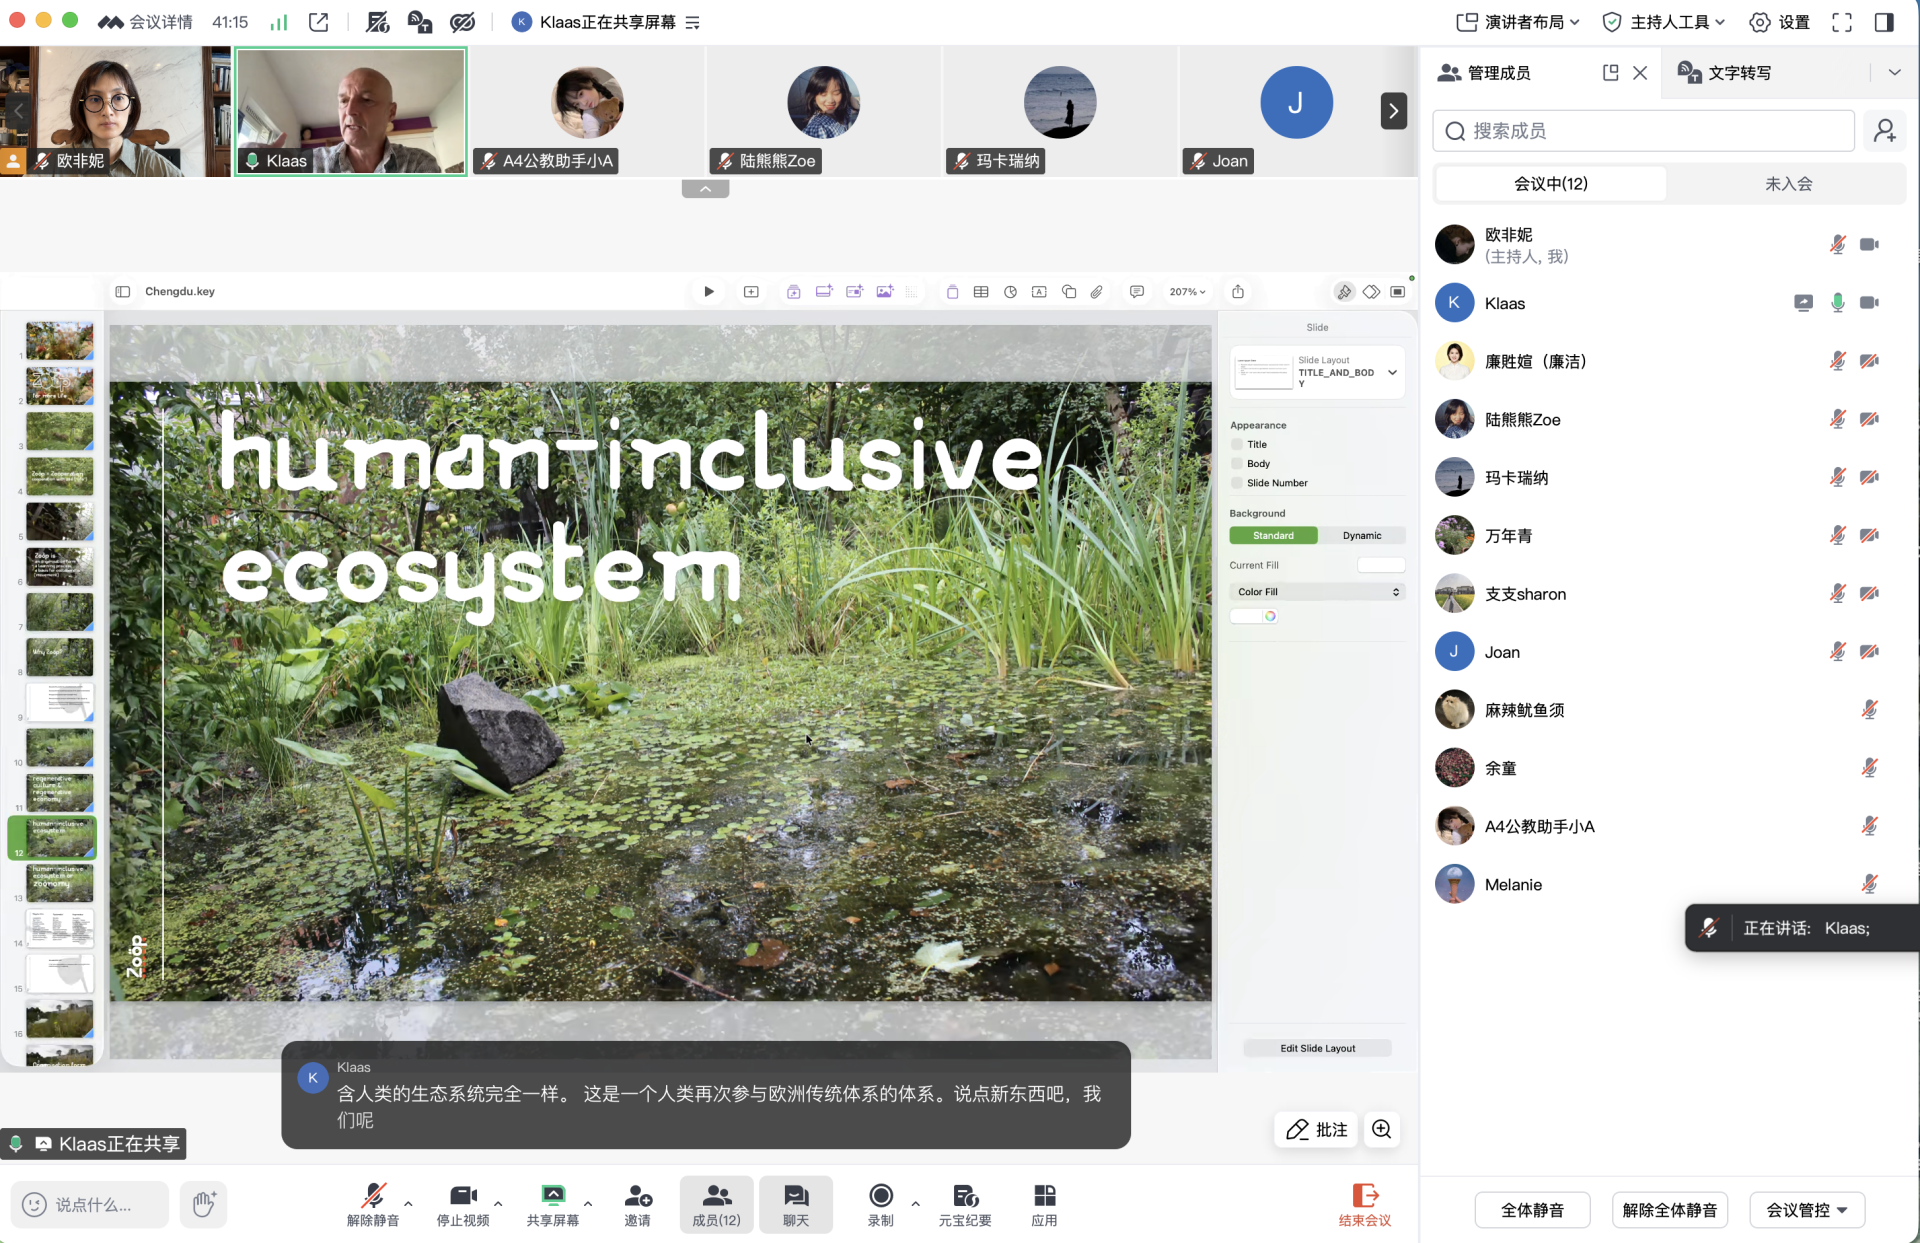Open 元宝纪要 meeting notes

coord(965,1204)
